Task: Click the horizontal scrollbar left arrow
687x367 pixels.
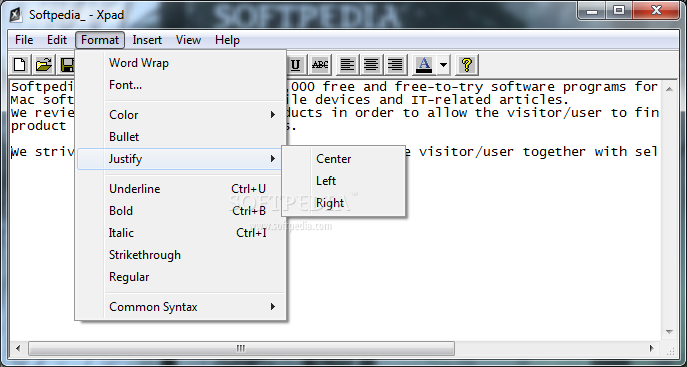Action: (18, 349)
